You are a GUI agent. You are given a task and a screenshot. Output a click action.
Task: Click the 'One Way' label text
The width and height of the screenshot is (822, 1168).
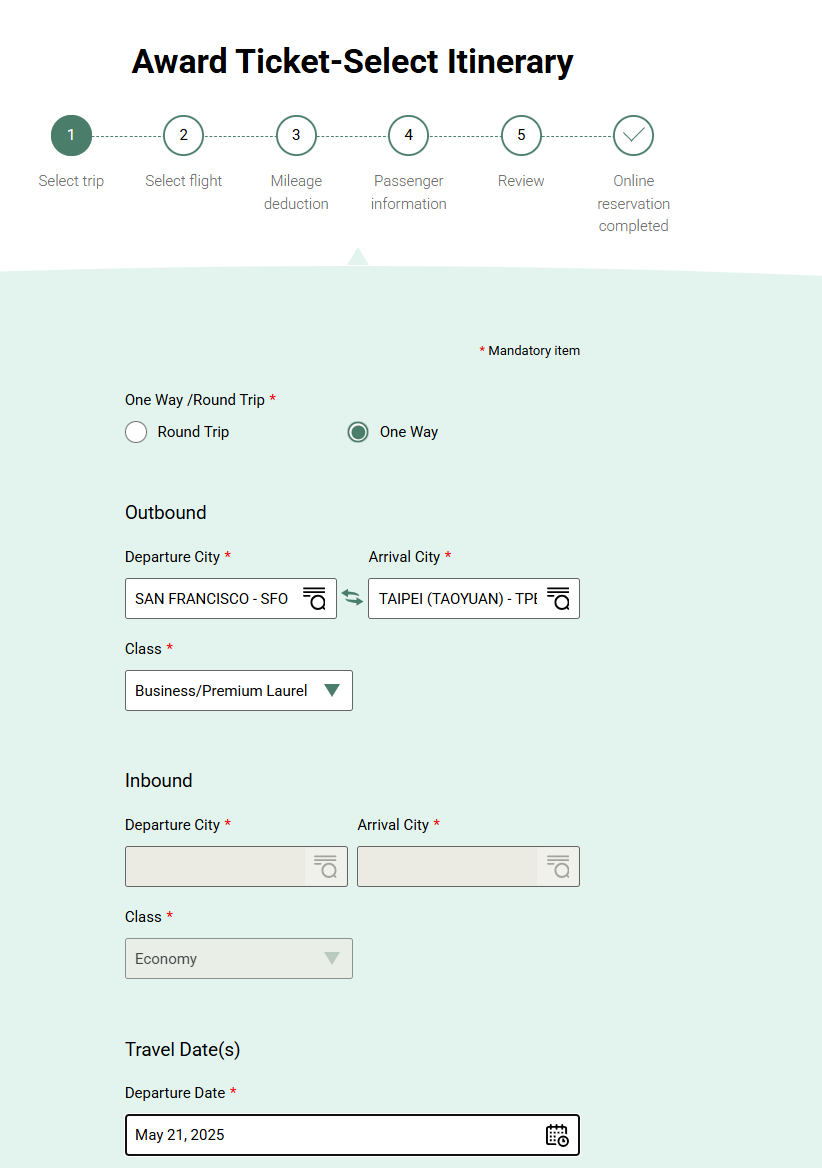click(409, 432)
